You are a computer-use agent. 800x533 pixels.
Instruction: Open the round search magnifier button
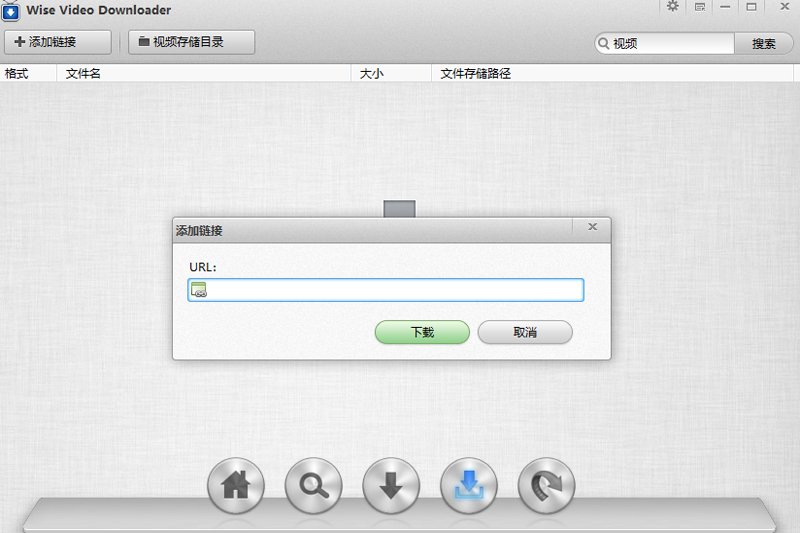(313, 485)
